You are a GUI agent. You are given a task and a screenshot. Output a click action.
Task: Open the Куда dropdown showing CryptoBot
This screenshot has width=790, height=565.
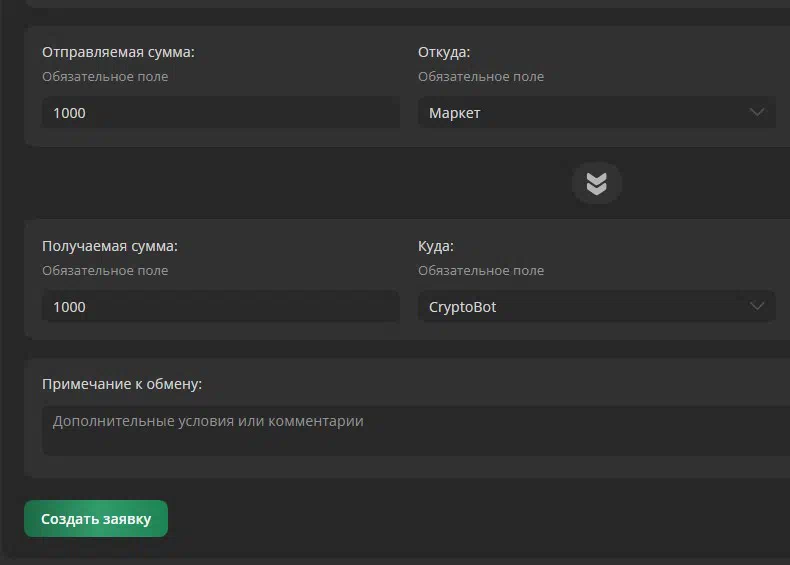coord(597,306)
